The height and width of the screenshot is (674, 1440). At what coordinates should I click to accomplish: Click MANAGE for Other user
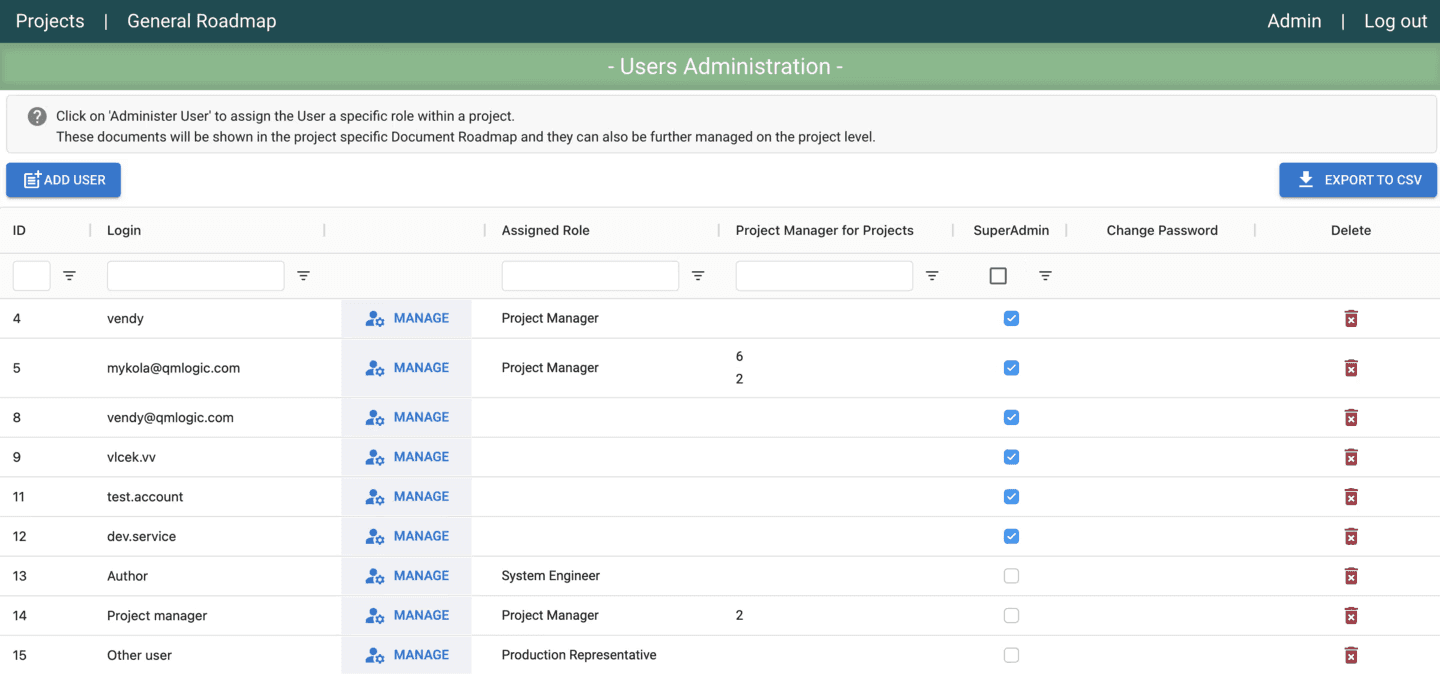click(406, 655)
